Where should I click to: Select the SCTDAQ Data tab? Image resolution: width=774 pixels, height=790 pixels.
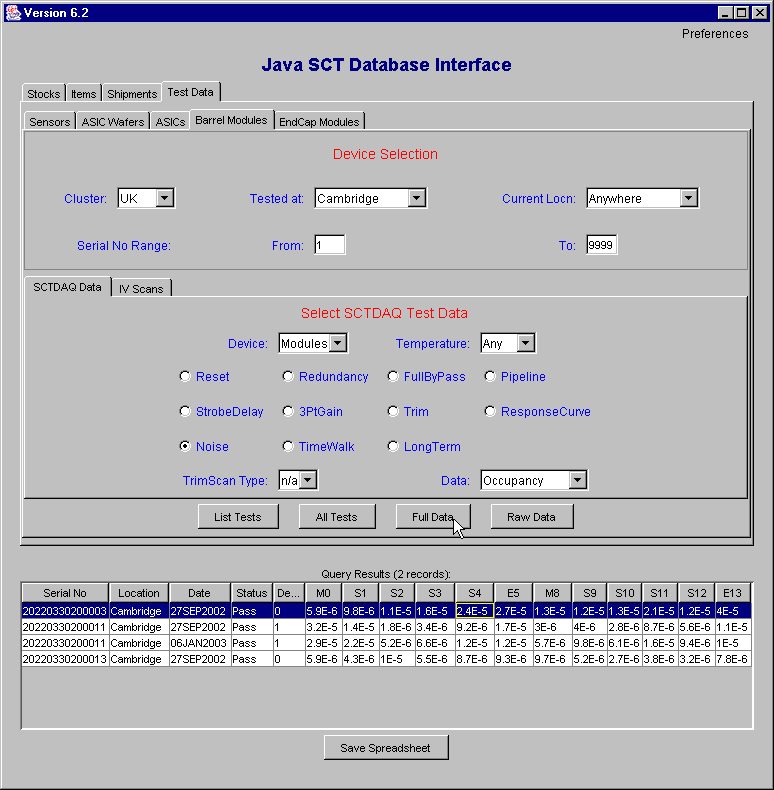pyautogui.click(x=68, y=287)
